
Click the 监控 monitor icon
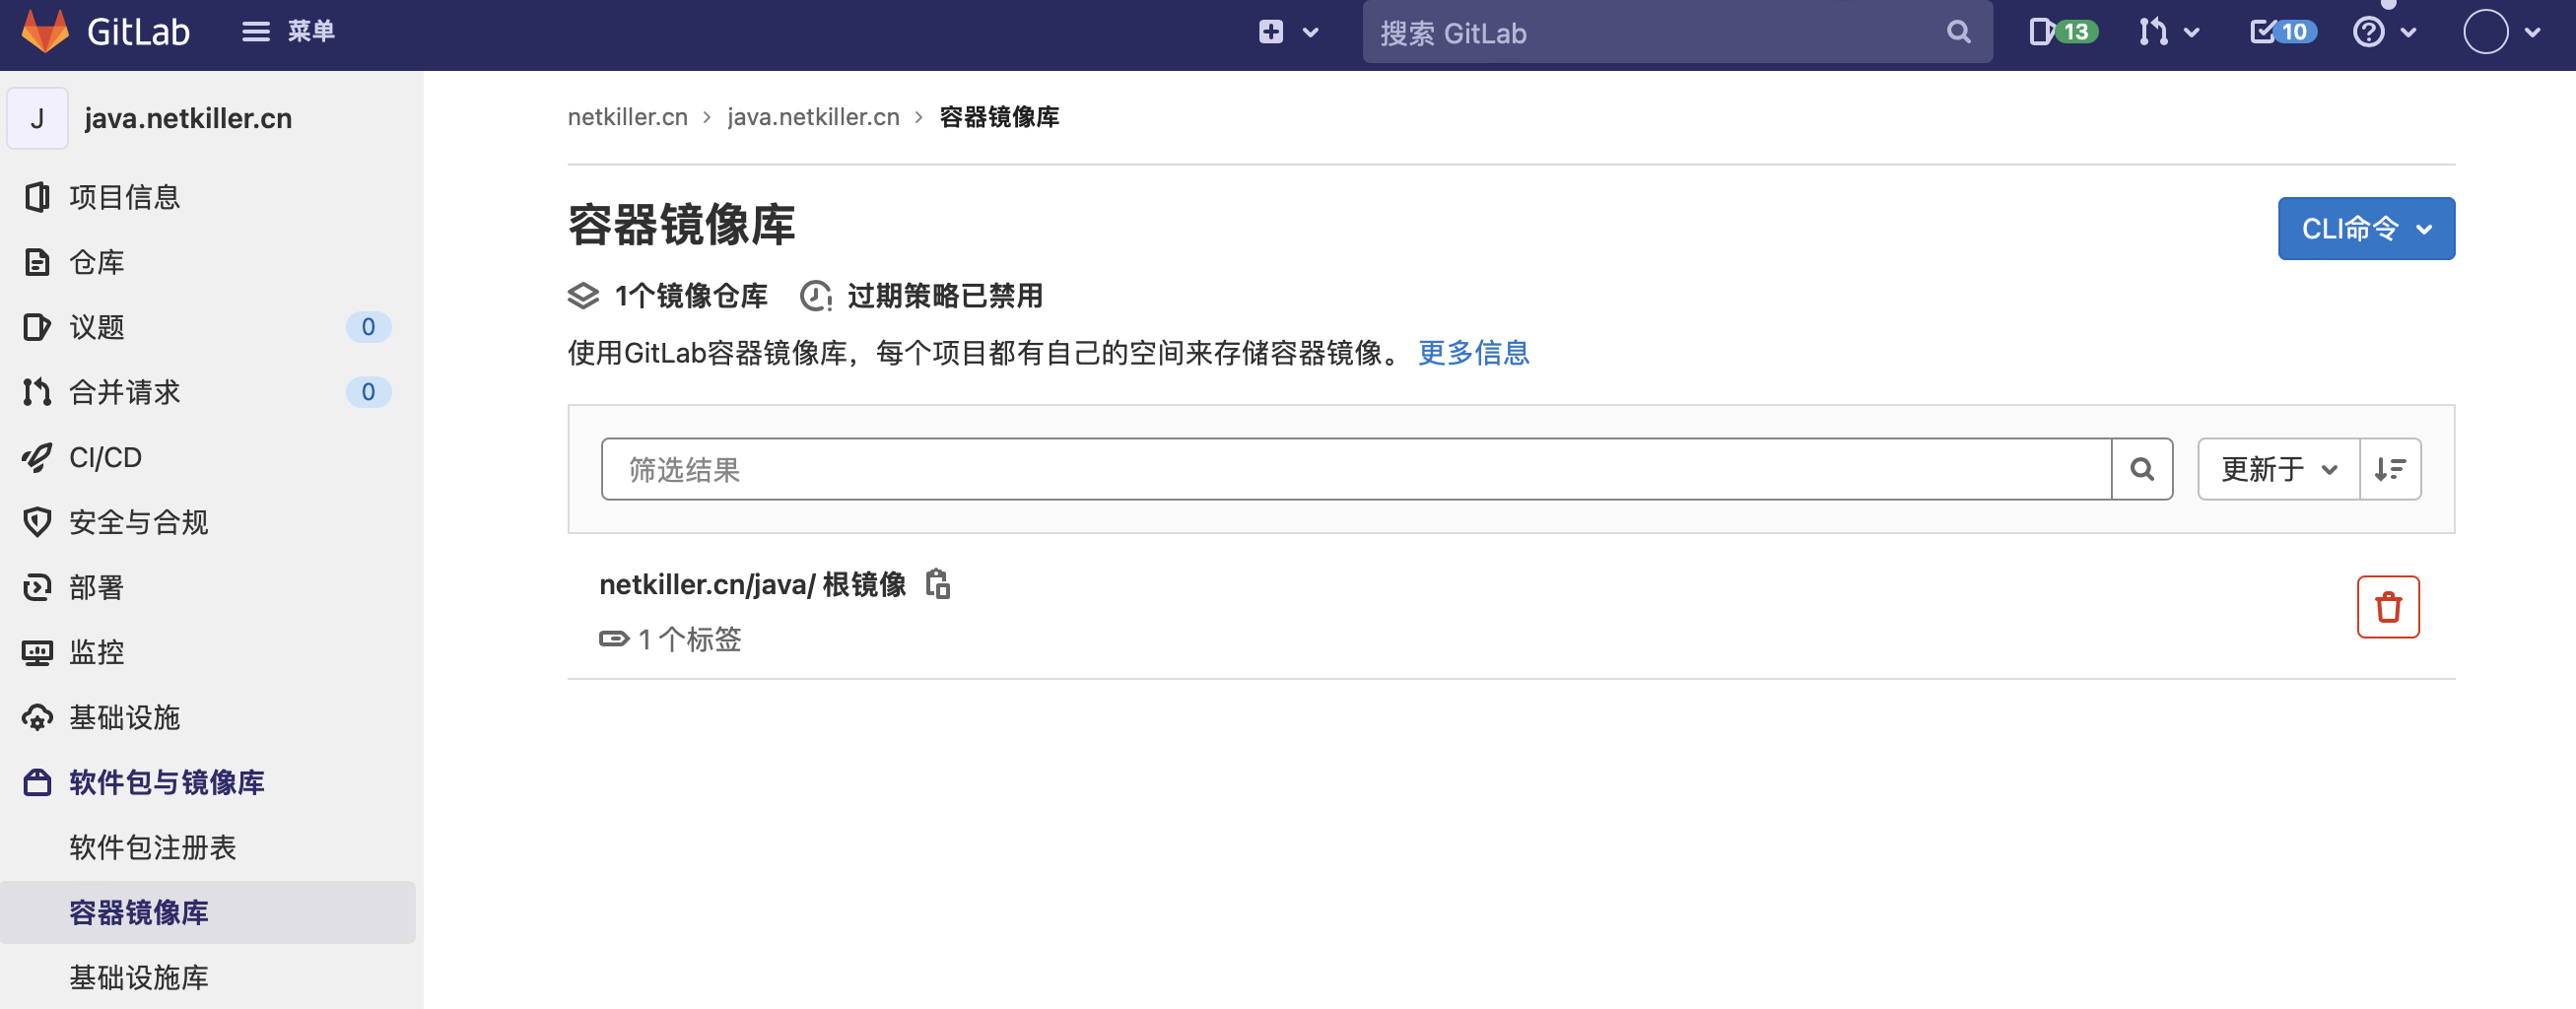point(37,653)
